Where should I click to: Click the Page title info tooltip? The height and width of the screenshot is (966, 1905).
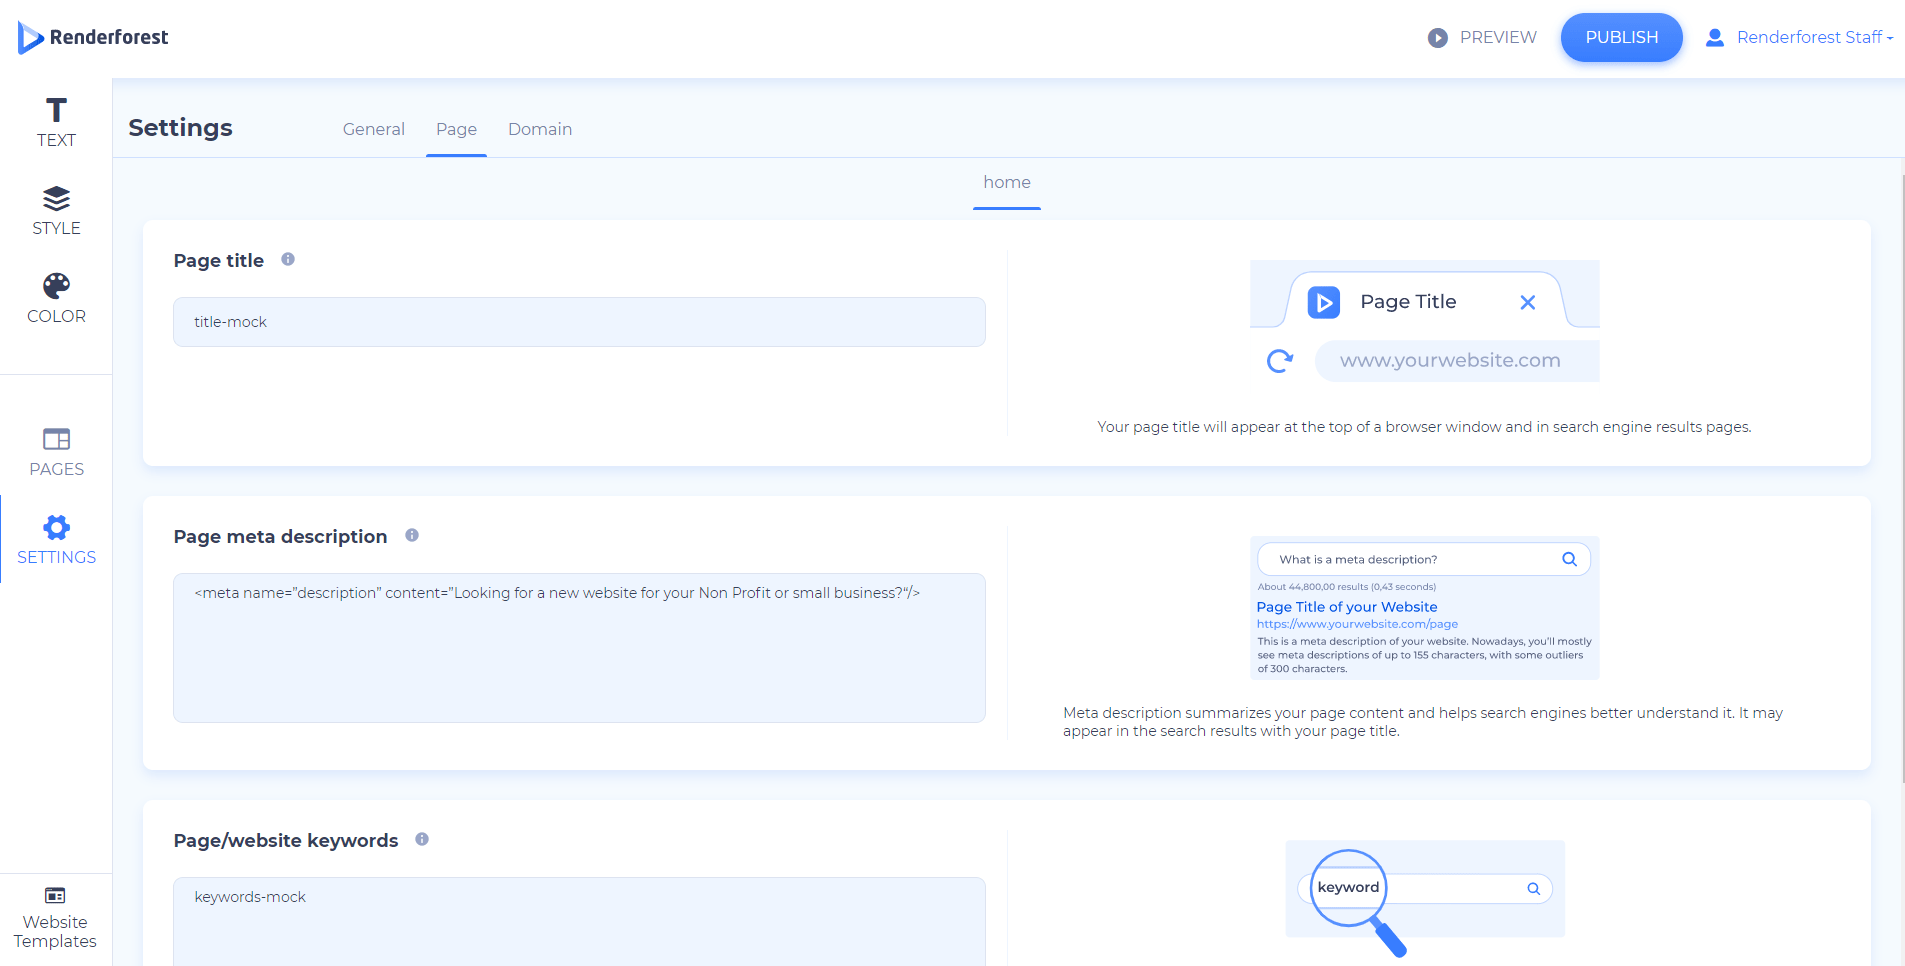(x=288, y=259)
